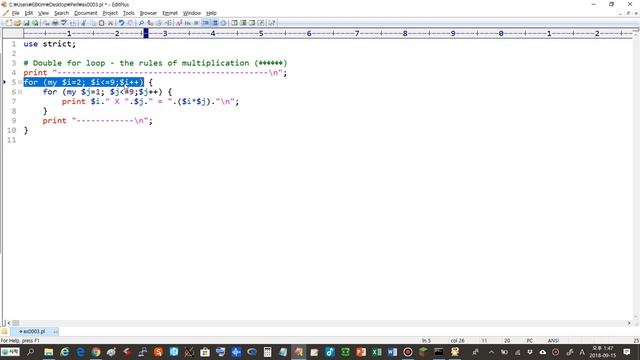Click the Redo toolbar icon
Viewport: 640px width, 360px height.
pos(130,23)
